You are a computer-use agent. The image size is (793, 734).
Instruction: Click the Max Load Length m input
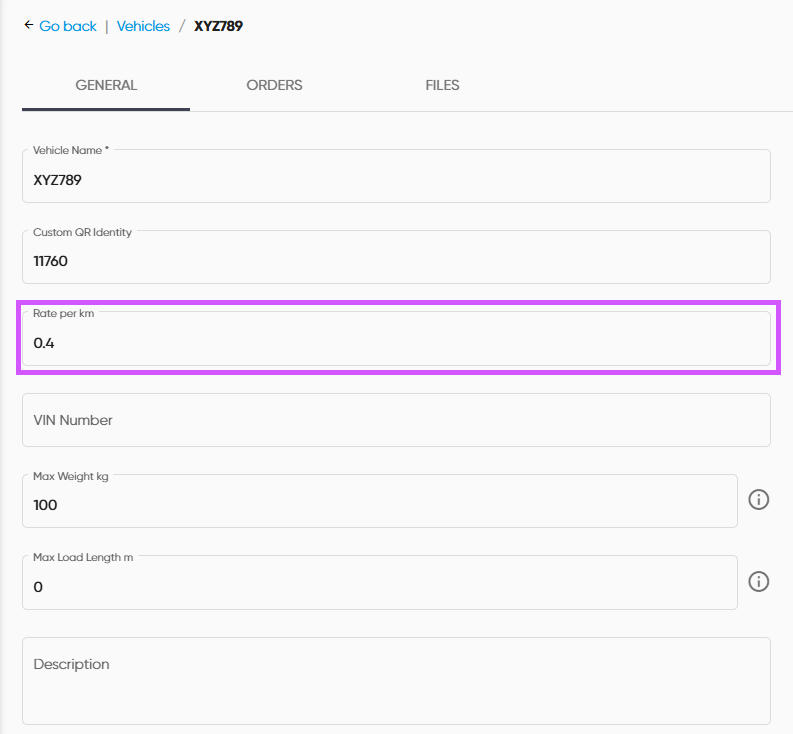pyautogui.click(x=380, y=587)
